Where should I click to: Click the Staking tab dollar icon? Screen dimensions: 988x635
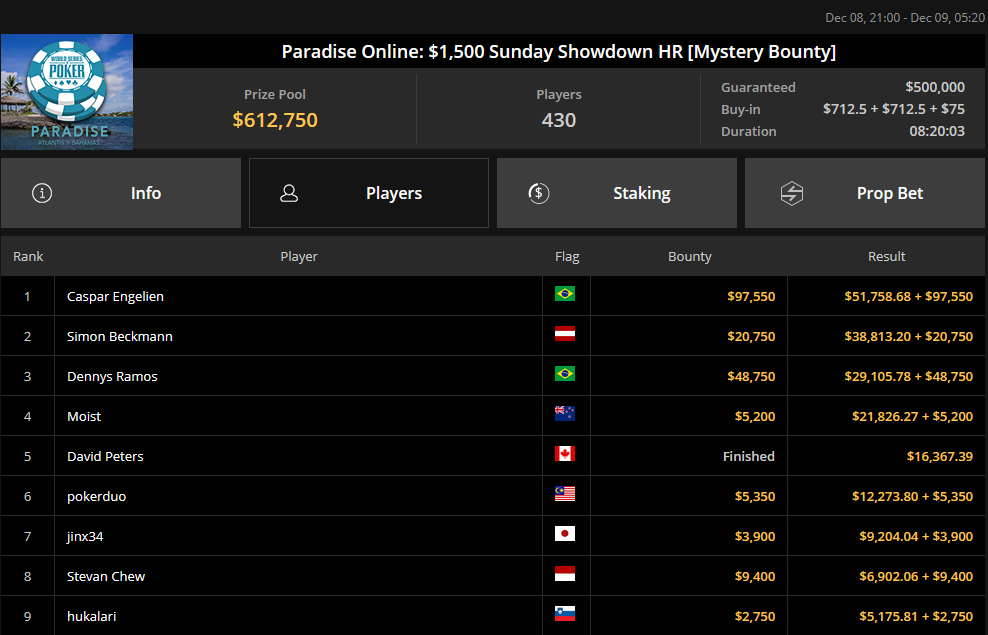pos(538,193)
